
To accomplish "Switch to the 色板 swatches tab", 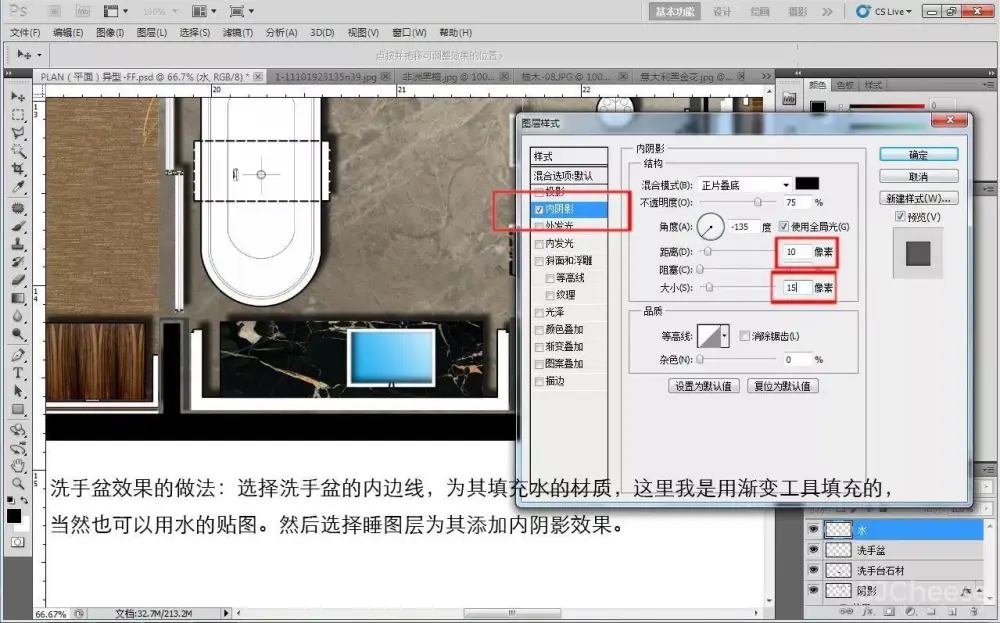I will pyautogui.click(x=845, y=85).
